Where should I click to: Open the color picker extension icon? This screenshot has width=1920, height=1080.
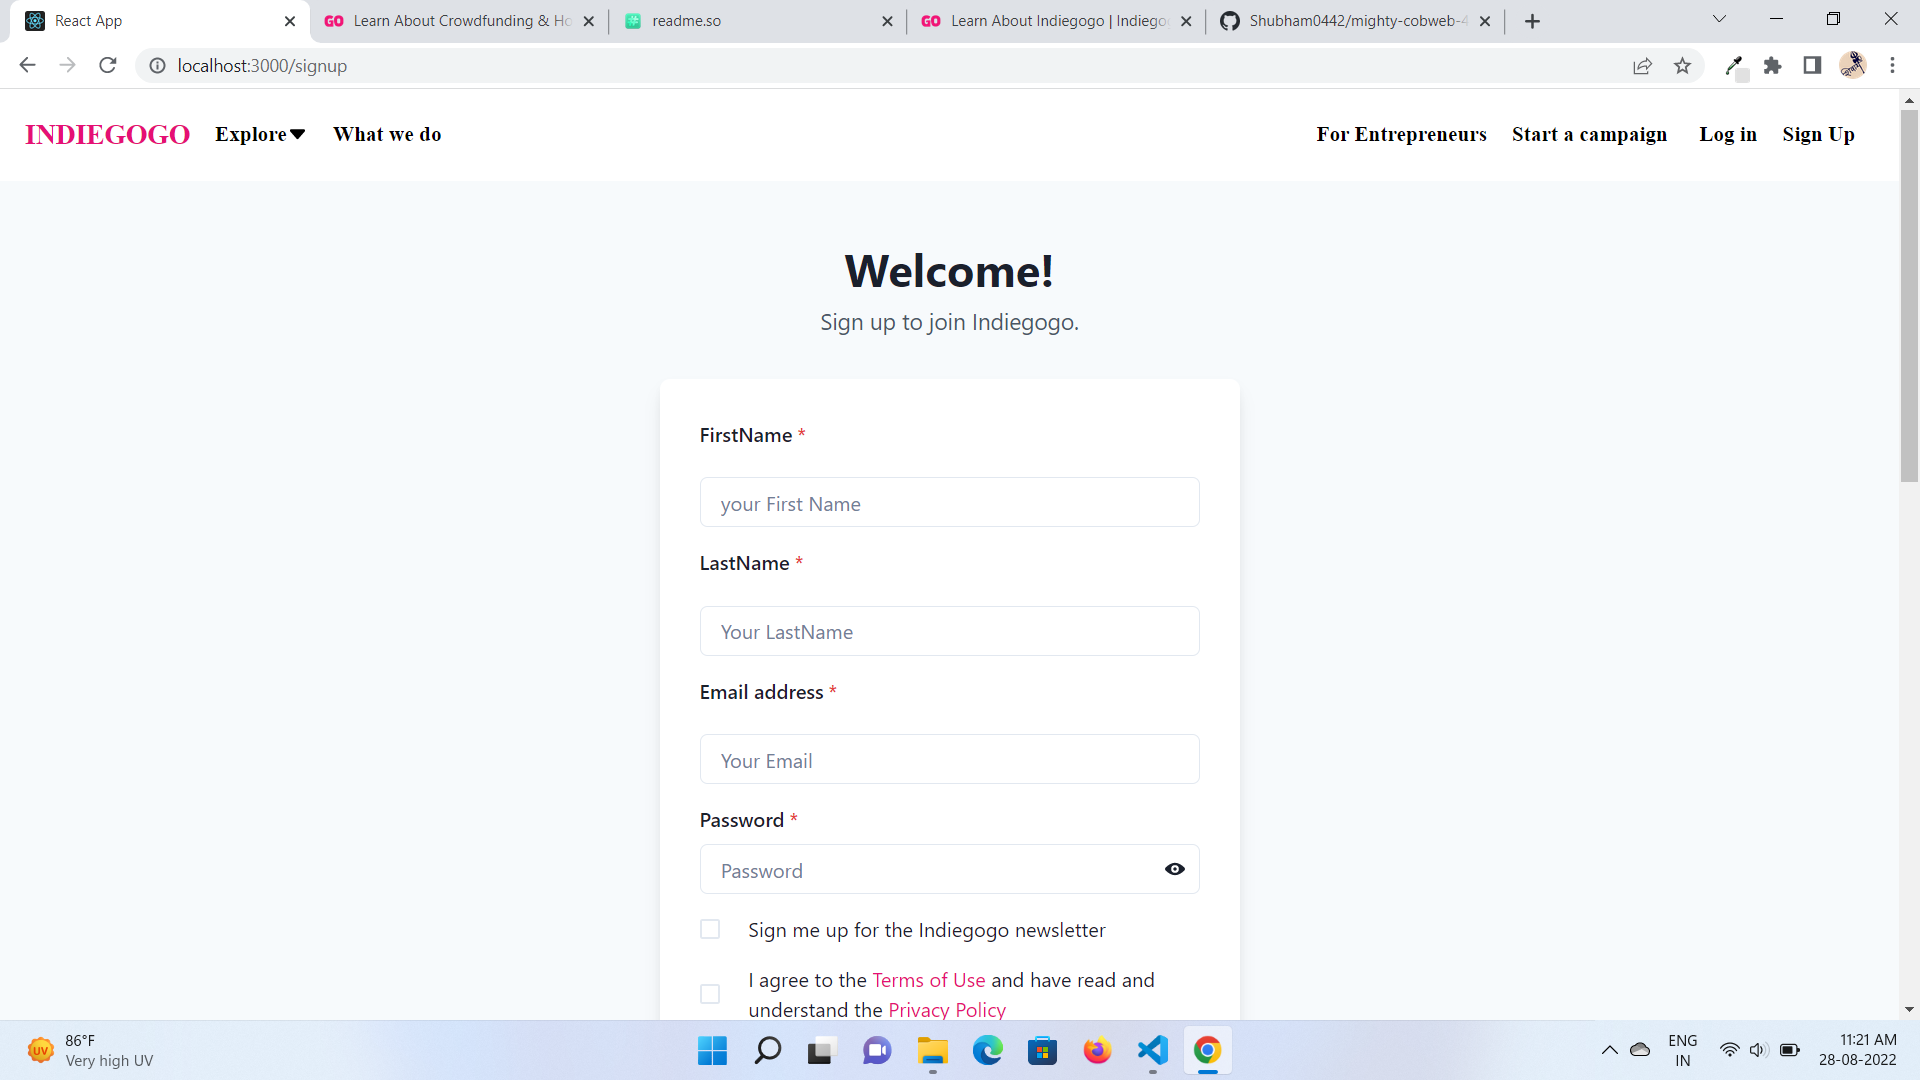pos(1735,66)
